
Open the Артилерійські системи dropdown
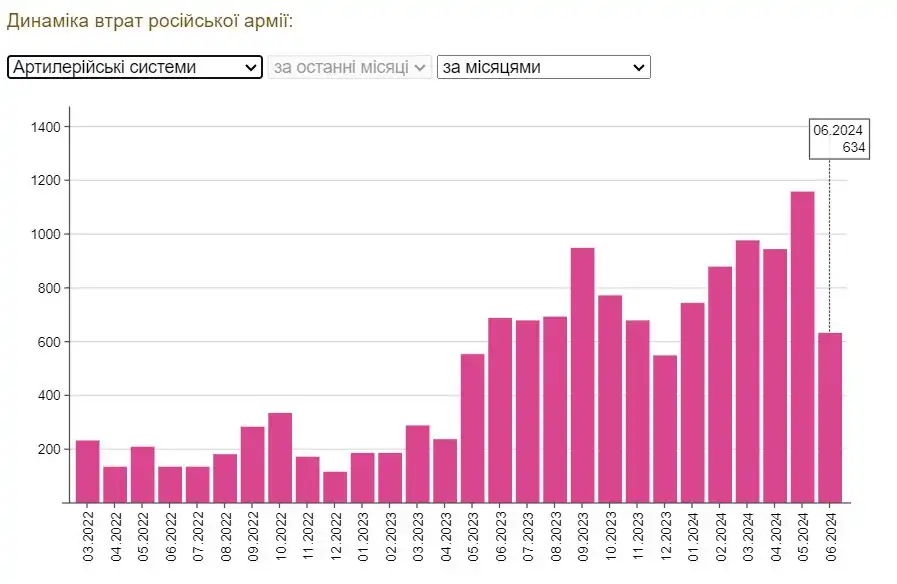134,67
